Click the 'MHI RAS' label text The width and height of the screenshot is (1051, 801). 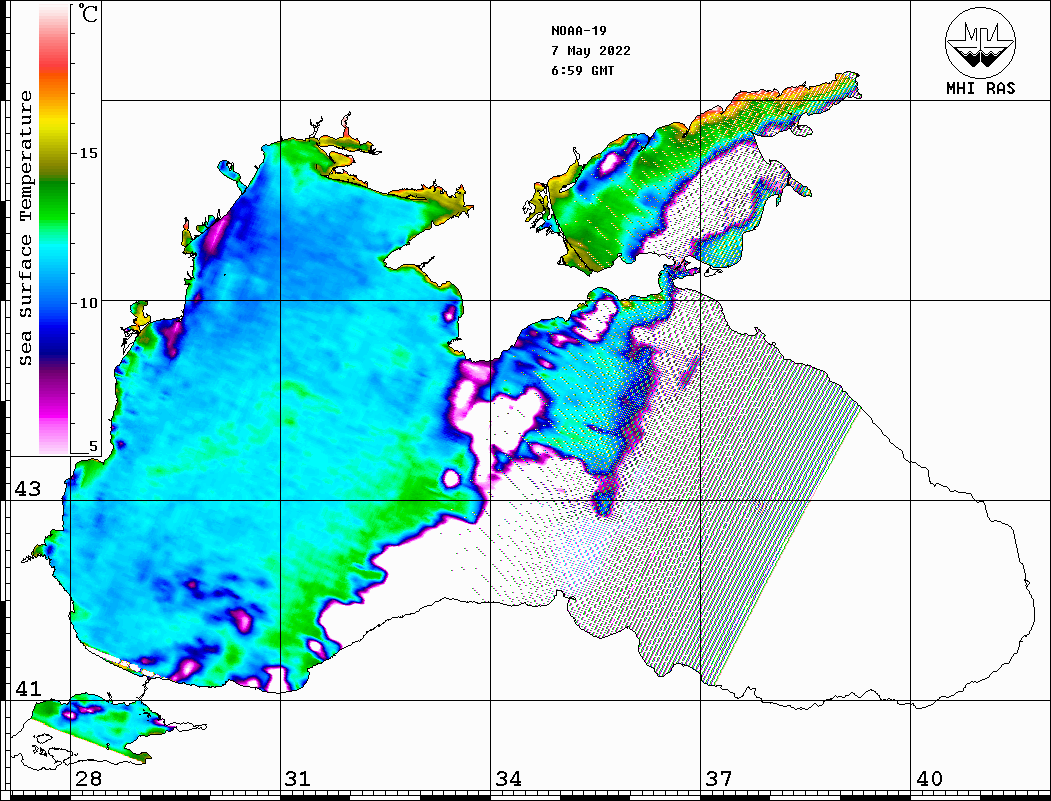[x=981, y=88]
